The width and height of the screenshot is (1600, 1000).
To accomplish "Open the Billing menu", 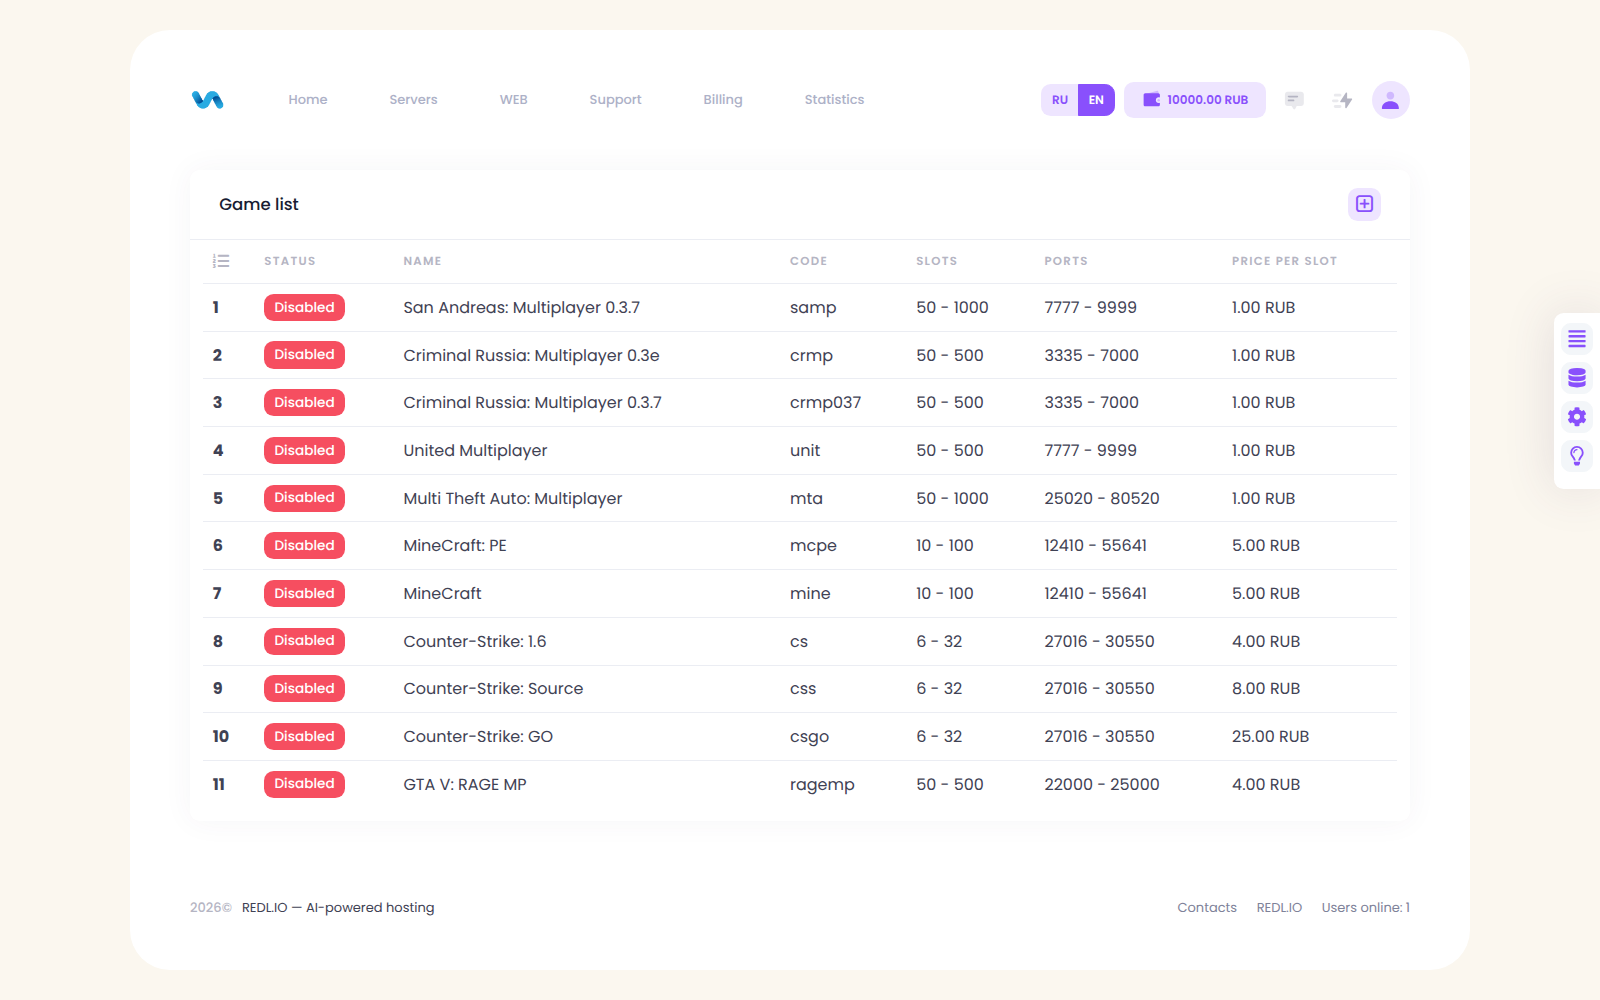I will 722,100.
